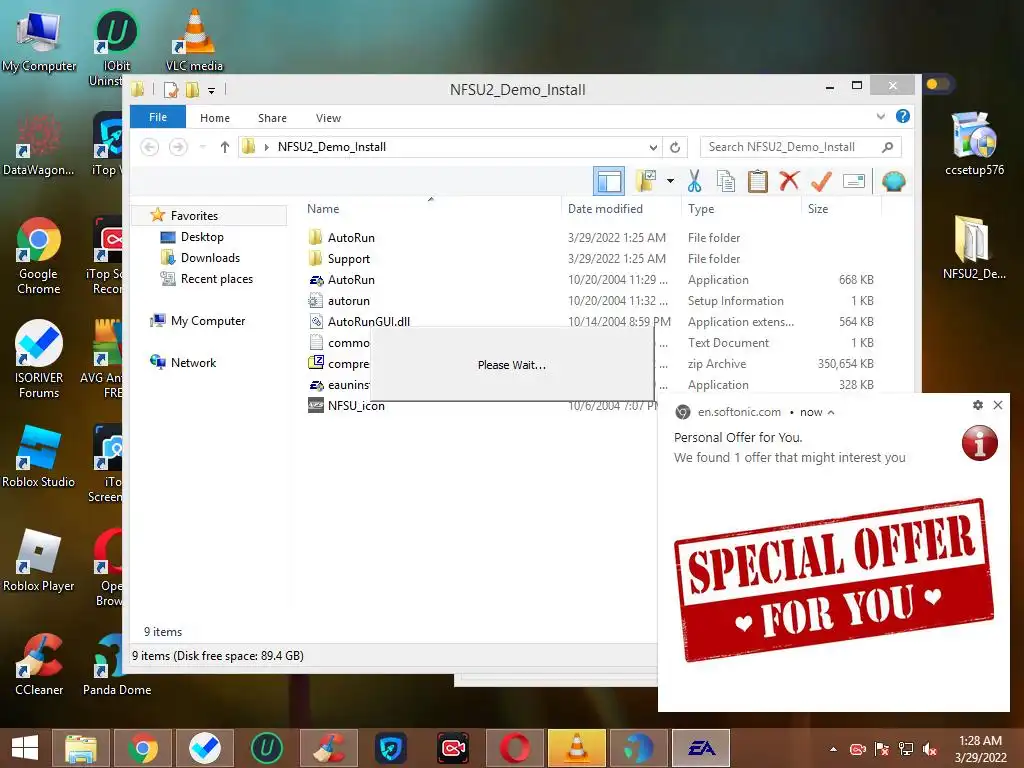Click the Forward navigation arrow

(178, 147)
